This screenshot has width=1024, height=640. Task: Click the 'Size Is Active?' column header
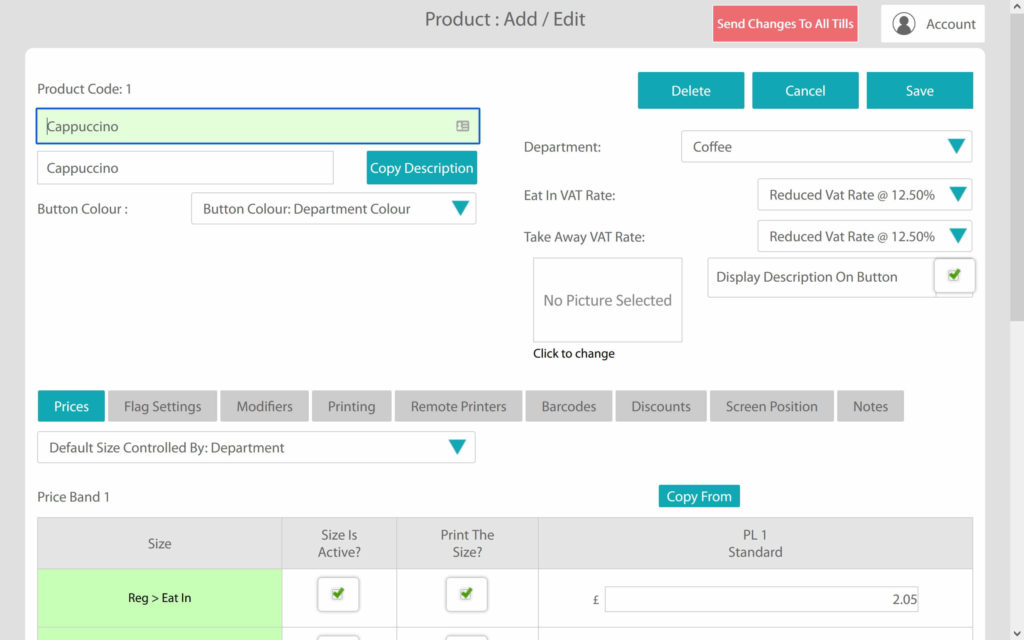click(x=339, y=543)
